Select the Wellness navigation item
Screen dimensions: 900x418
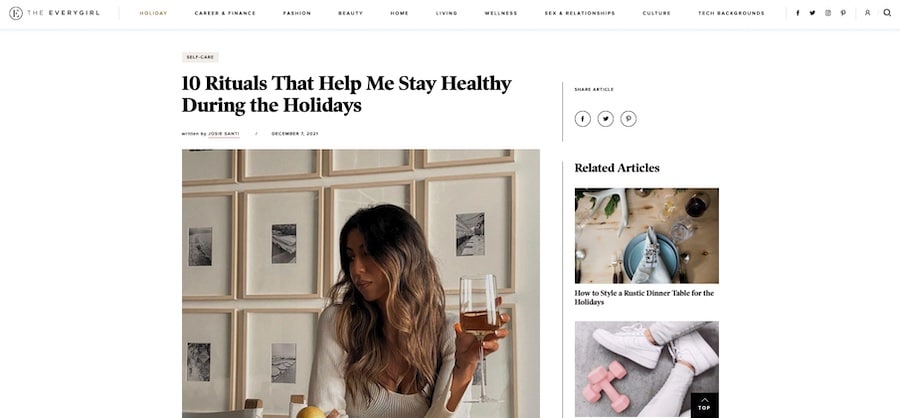501,13
